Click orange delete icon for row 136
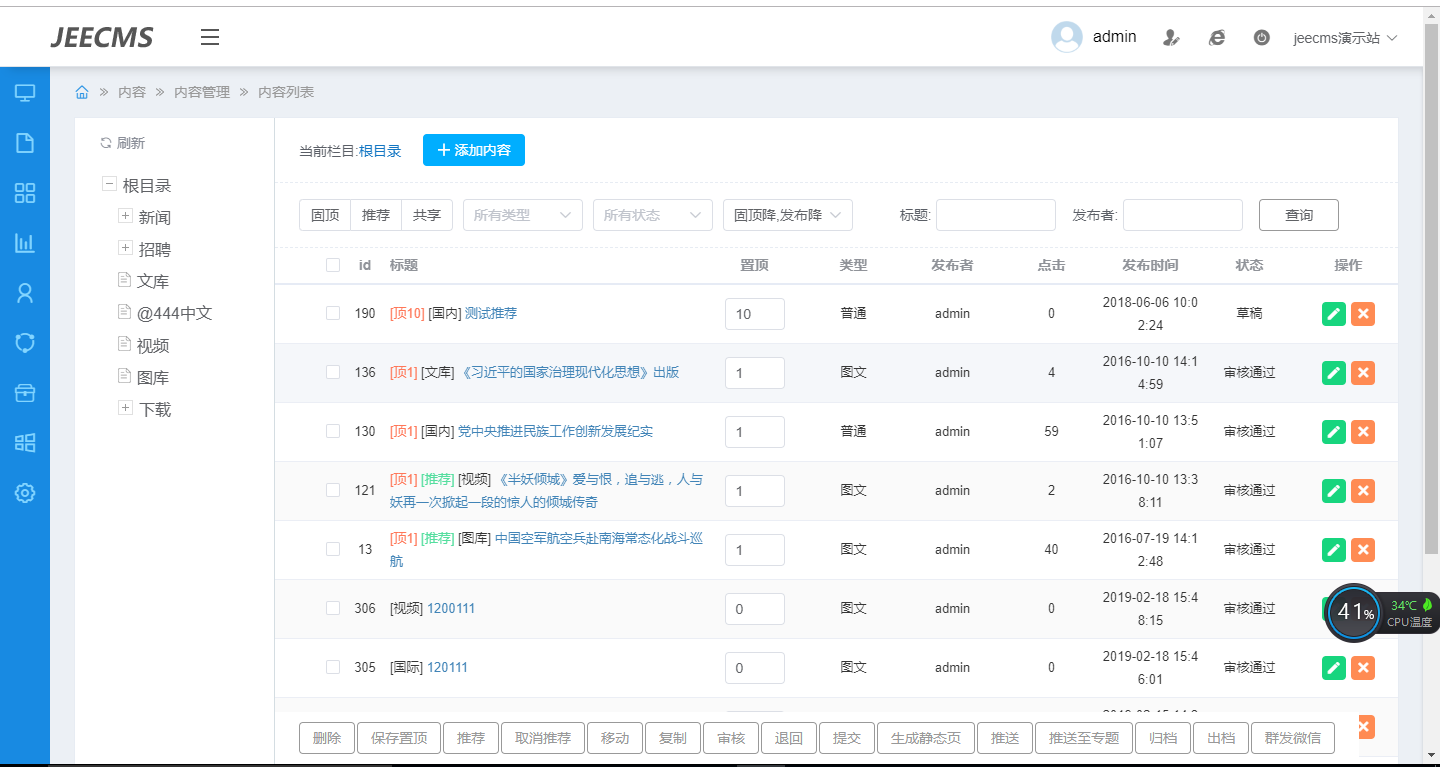 pyautogui.click(x=1362, y=373)
